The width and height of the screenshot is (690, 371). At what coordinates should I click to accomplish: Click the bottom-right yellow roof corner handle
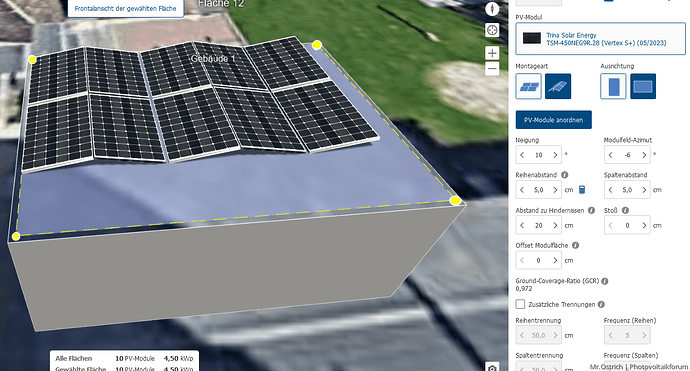coord(455,201)
